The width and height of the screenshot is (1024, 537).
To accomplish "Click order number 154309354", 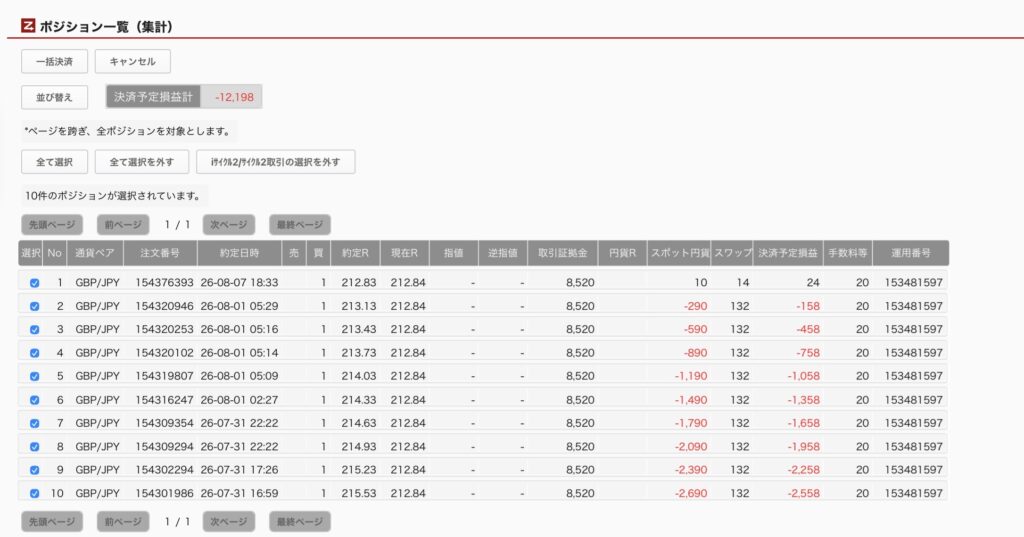I will coord(165,423).
